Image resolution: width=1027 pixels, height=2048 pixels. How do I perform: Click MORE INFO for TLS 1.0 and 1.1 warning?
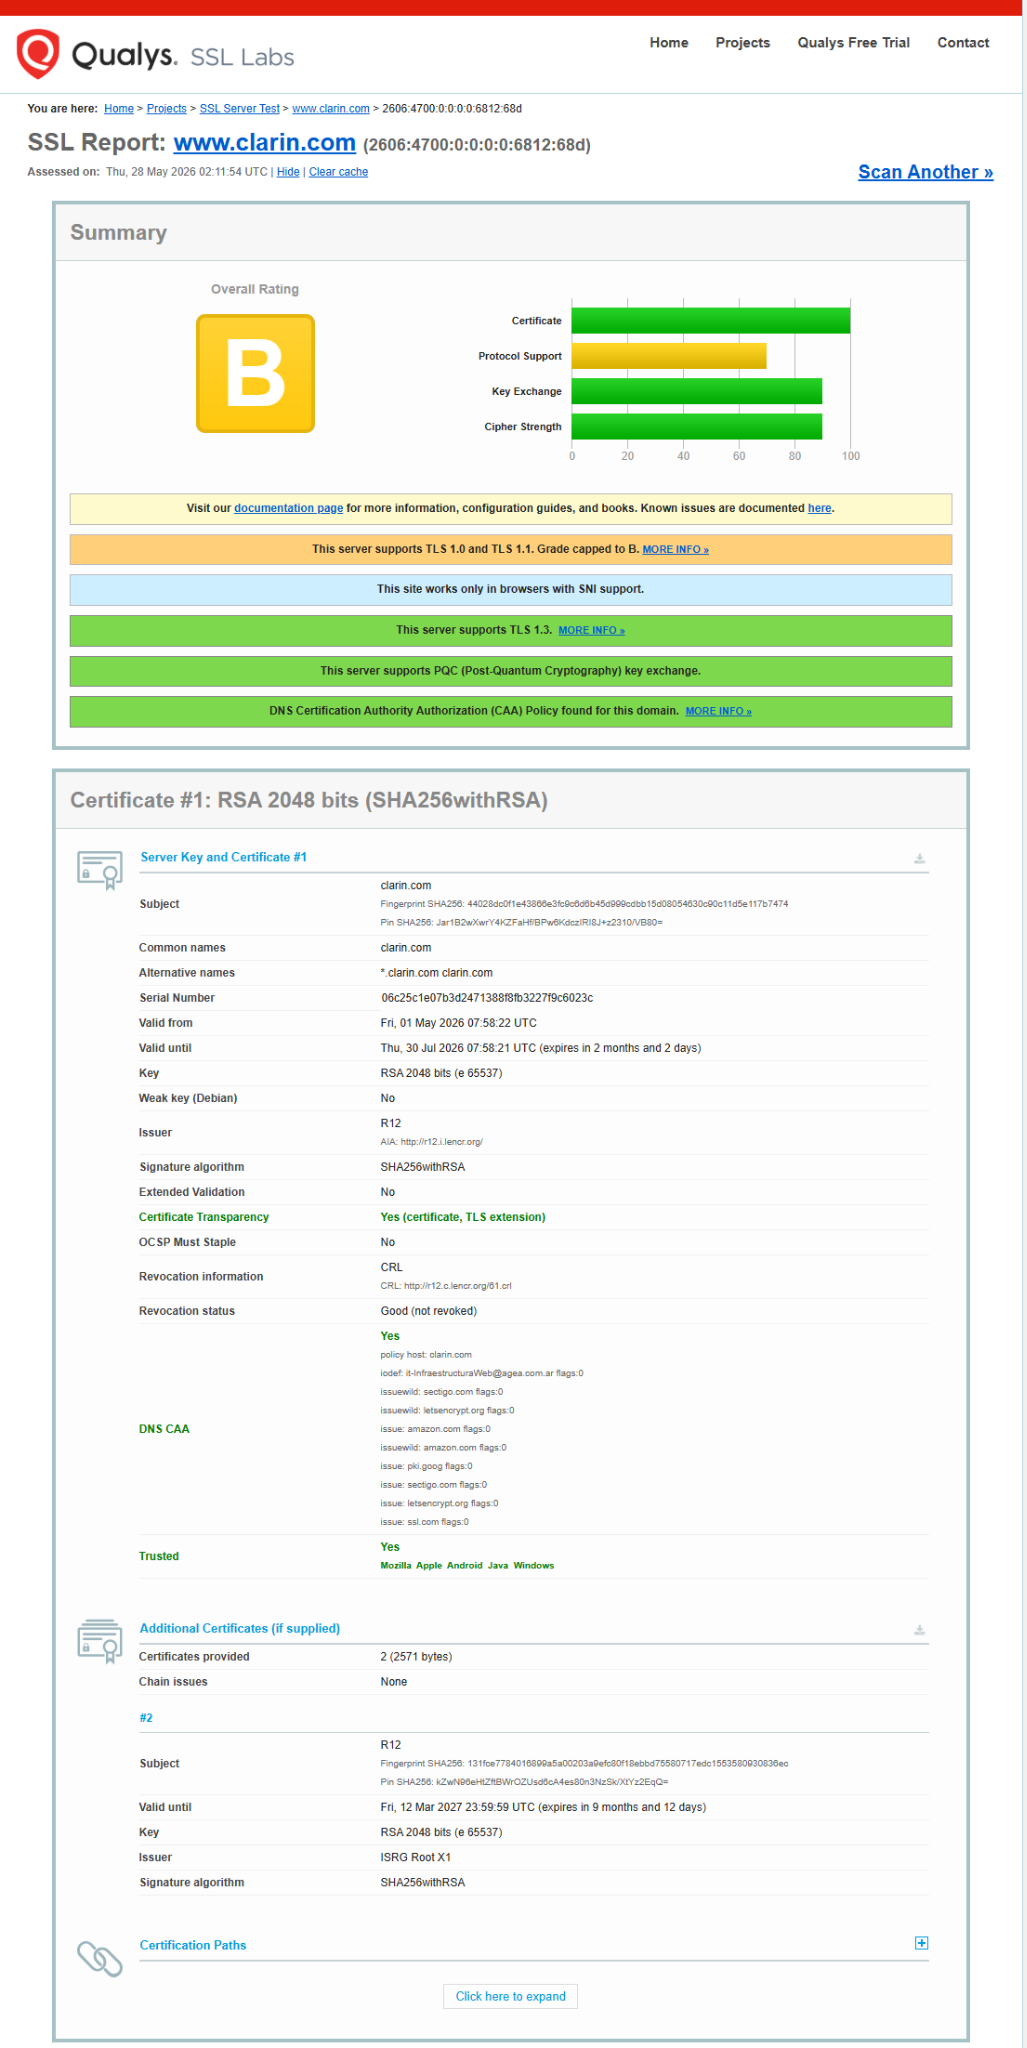675,550
